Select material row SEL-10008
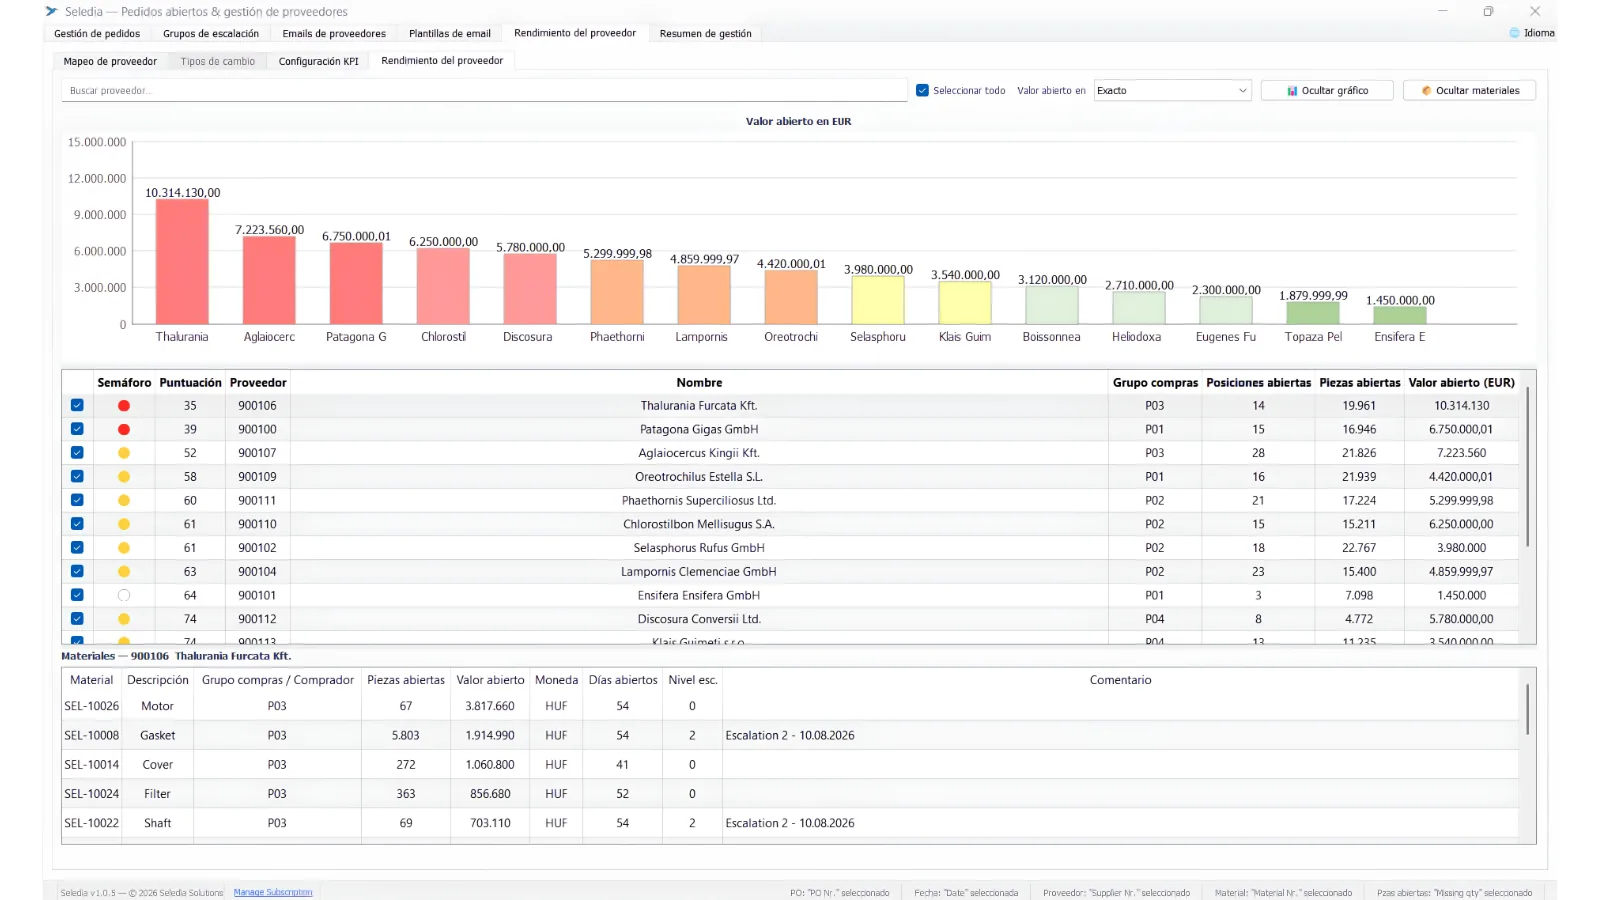Viewport: 1600px width, 900px height. point(790,735)
